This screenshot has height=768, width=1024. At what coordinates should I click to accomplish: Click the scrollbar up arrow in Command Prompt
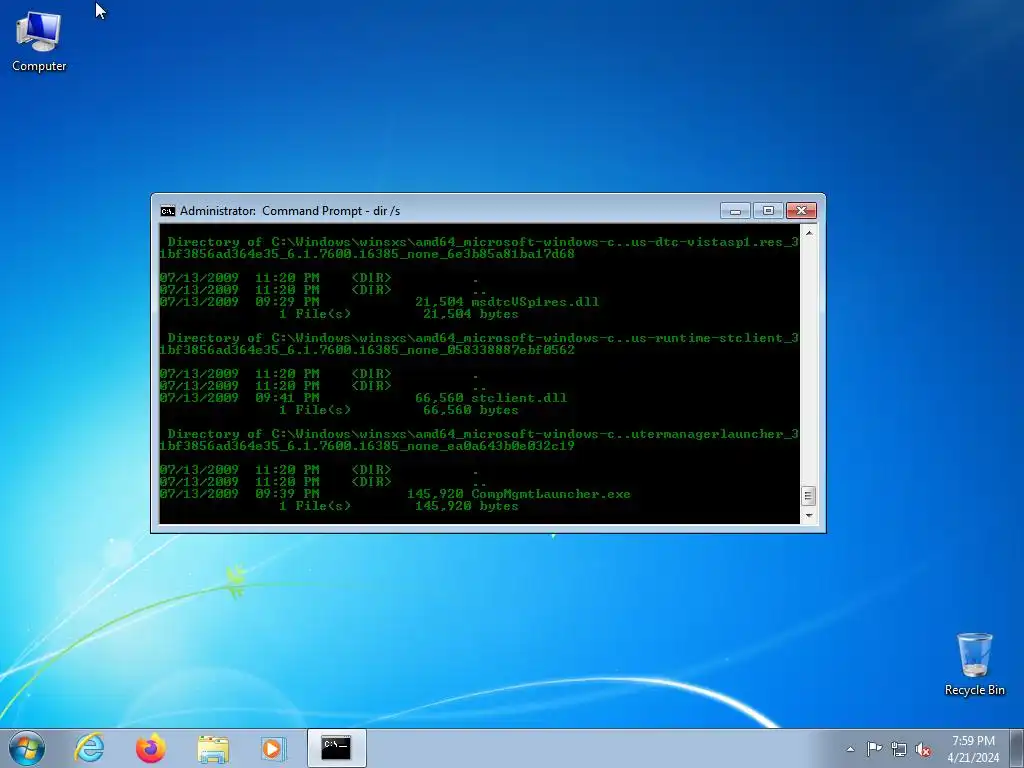808,232
